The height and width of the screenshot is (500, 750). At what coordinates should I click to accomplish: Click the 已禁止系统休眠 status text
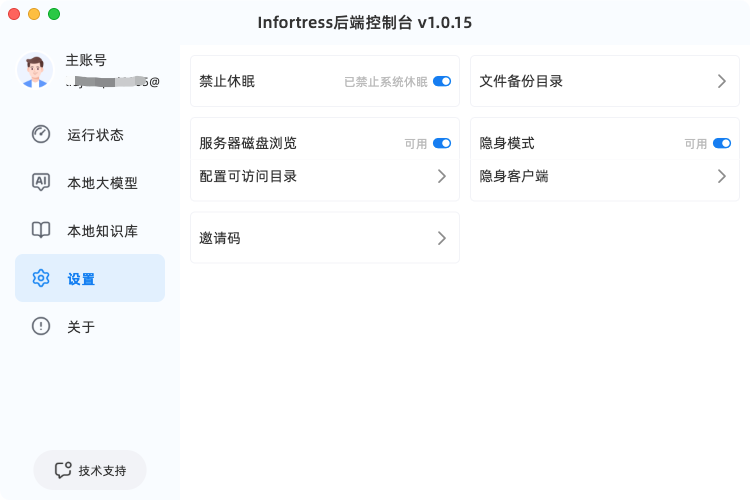386,82
